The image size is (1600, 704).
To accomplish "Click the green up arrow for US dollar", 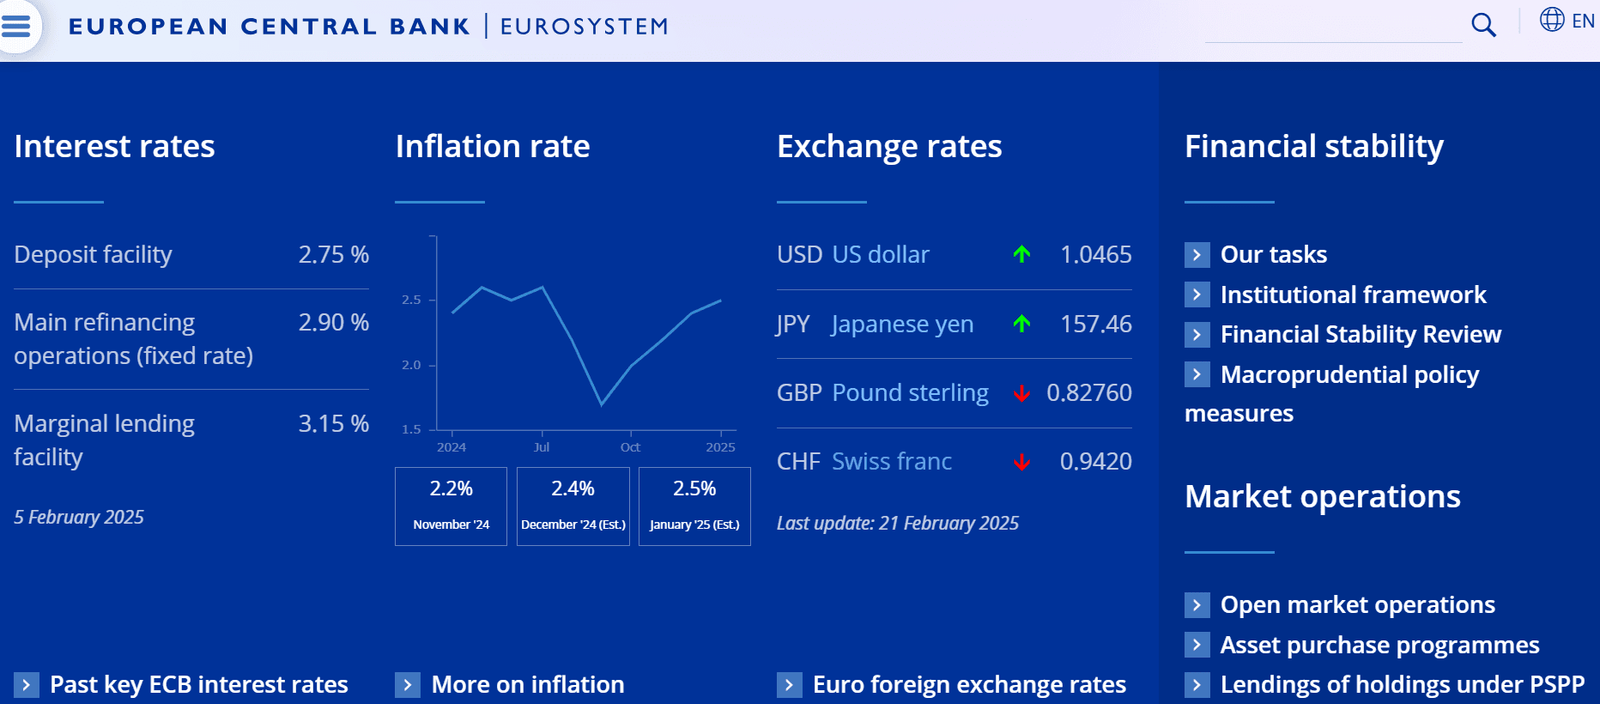I will [x=1021, y=254].
